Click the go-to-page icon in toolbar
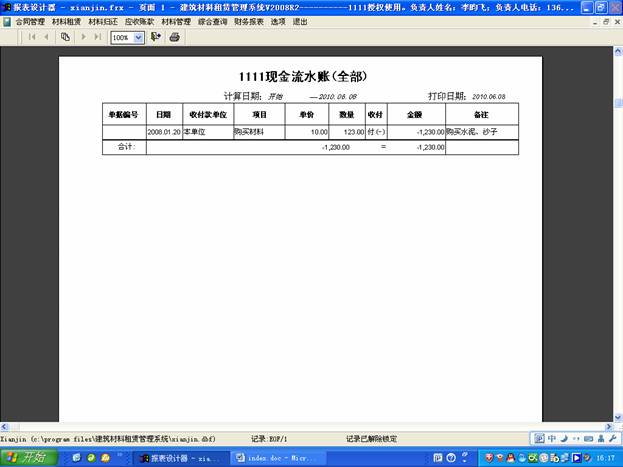Viewport: 623px width, 467px height. [65, 37]
